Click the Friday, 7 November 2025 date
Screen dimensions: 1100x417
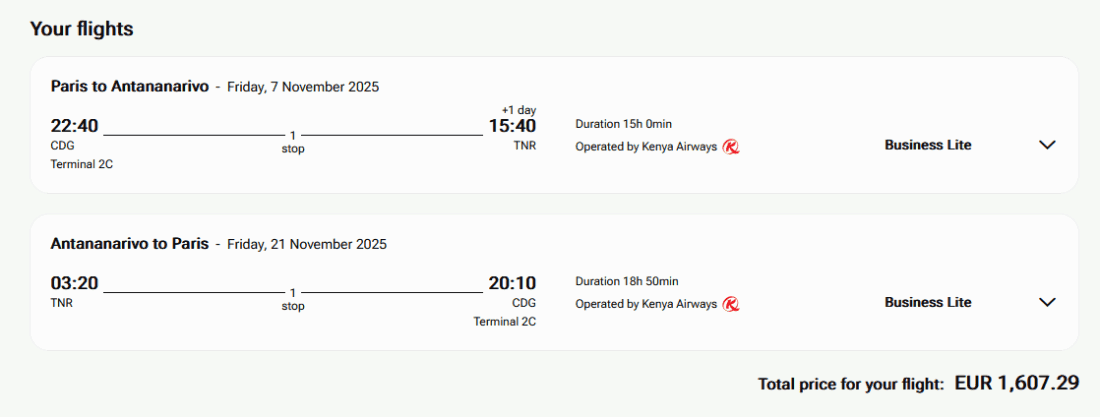pyautogui.click(x=303, y=87)
